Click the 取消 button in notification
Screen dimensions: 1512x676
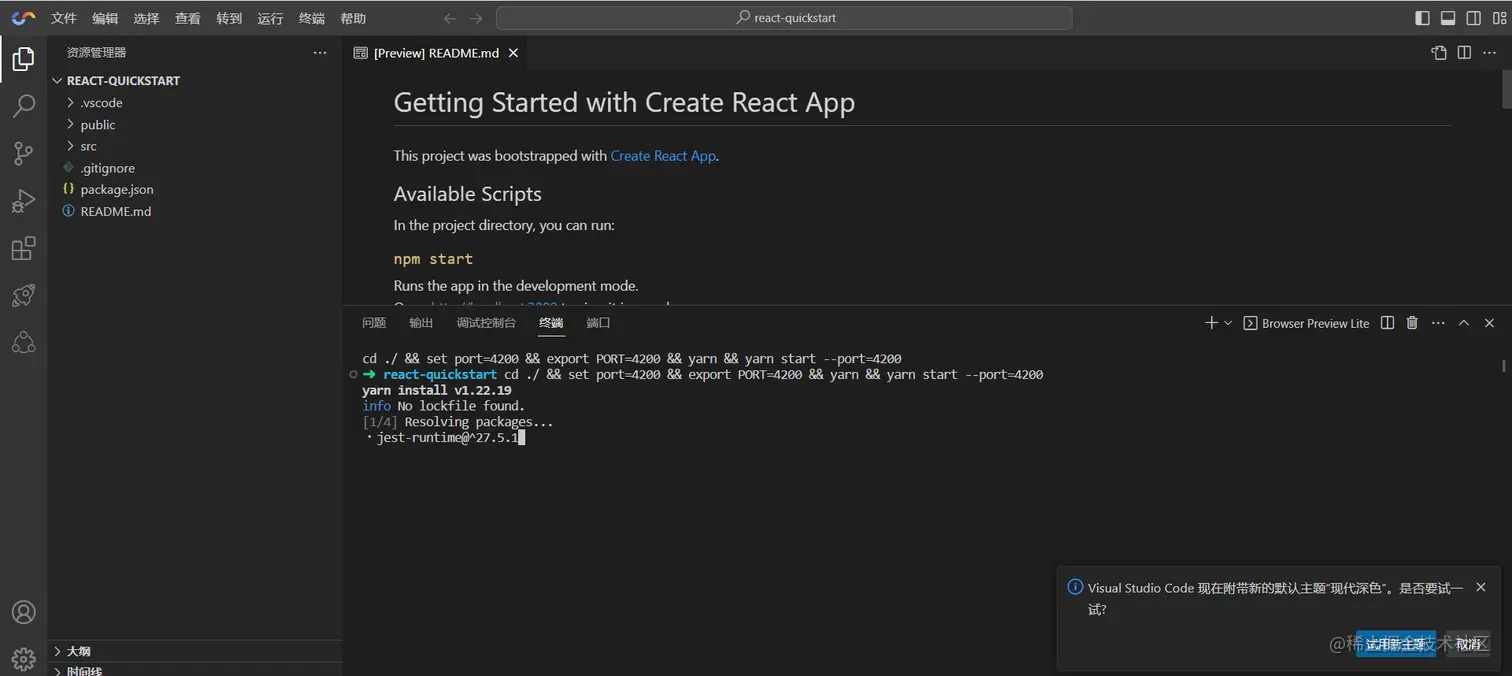1468,645
